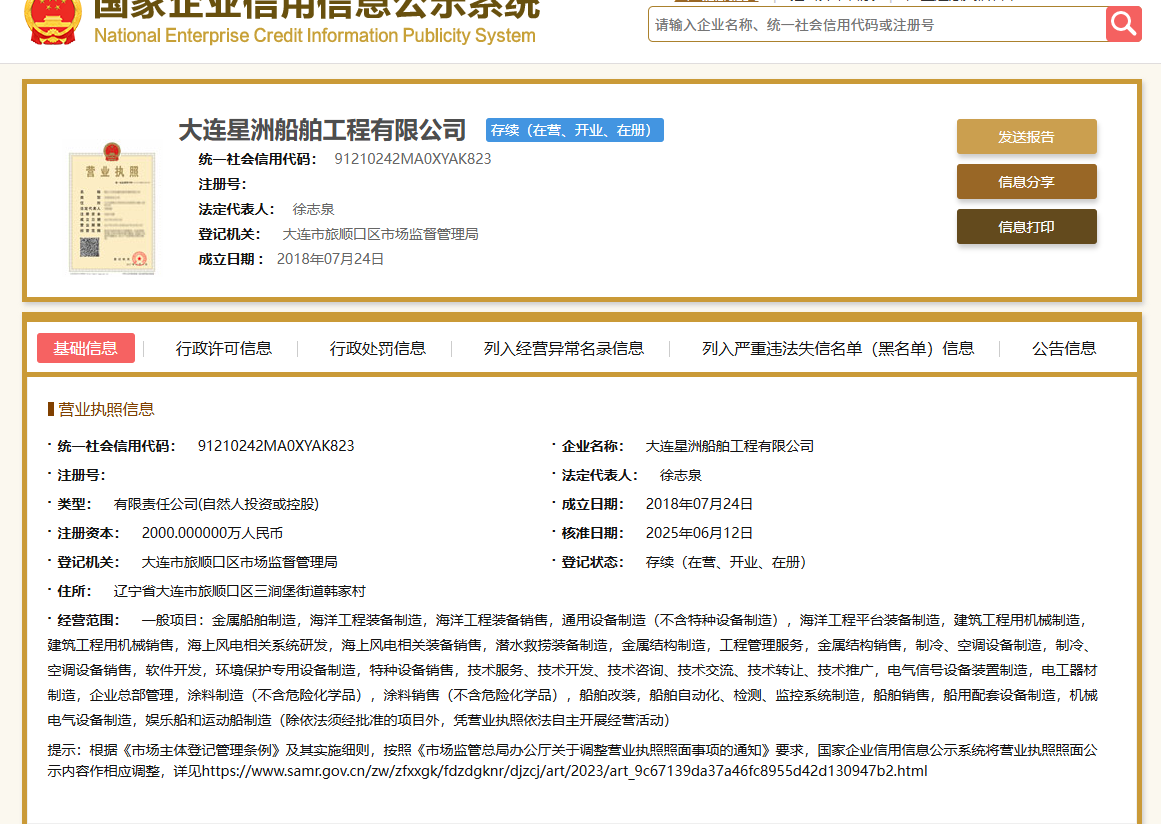Switch to the 公告信息 tab

[x=1064, y=348]
